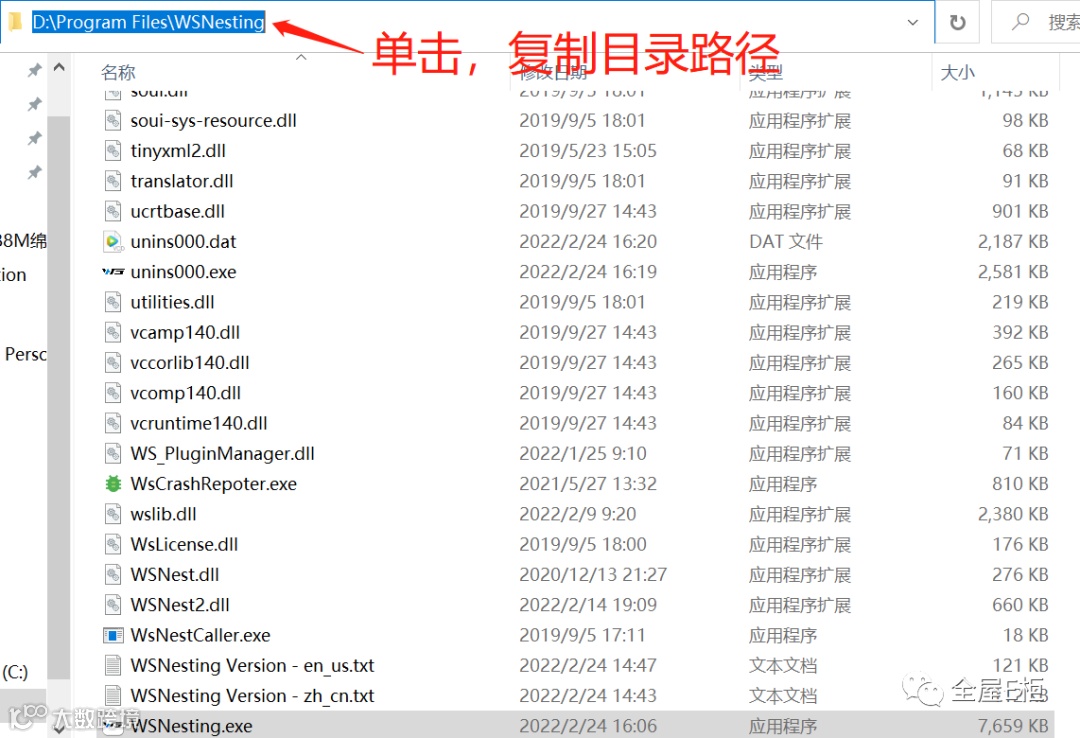This screenshot has width=1080, height=738.
Task: Open the address bar history dropdown
Action: [x=913, y=23]
